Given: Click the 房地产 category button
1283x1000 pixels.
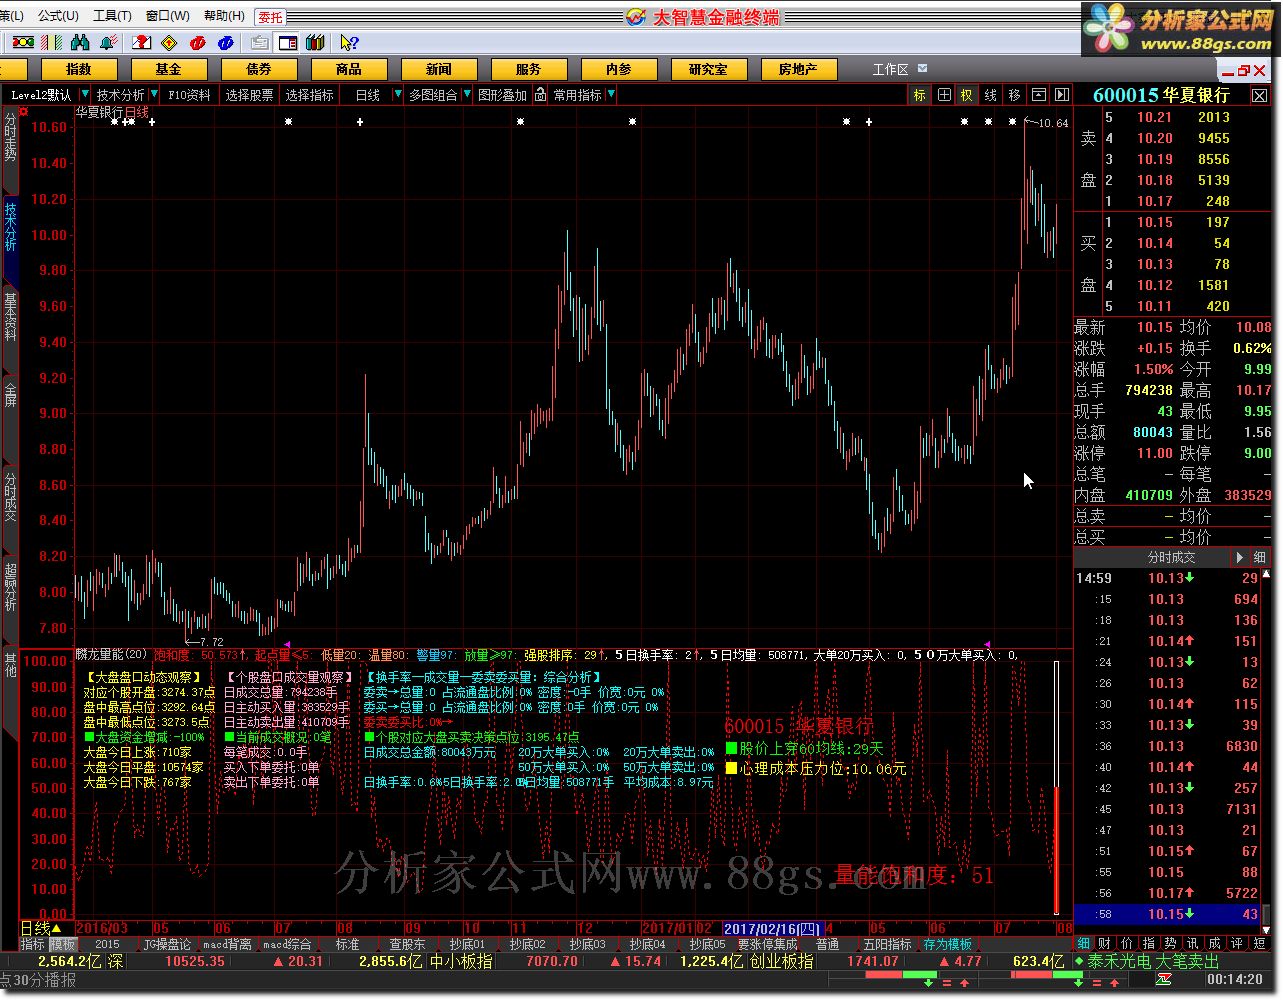Looking at the screenshot, I should [798, 69].
